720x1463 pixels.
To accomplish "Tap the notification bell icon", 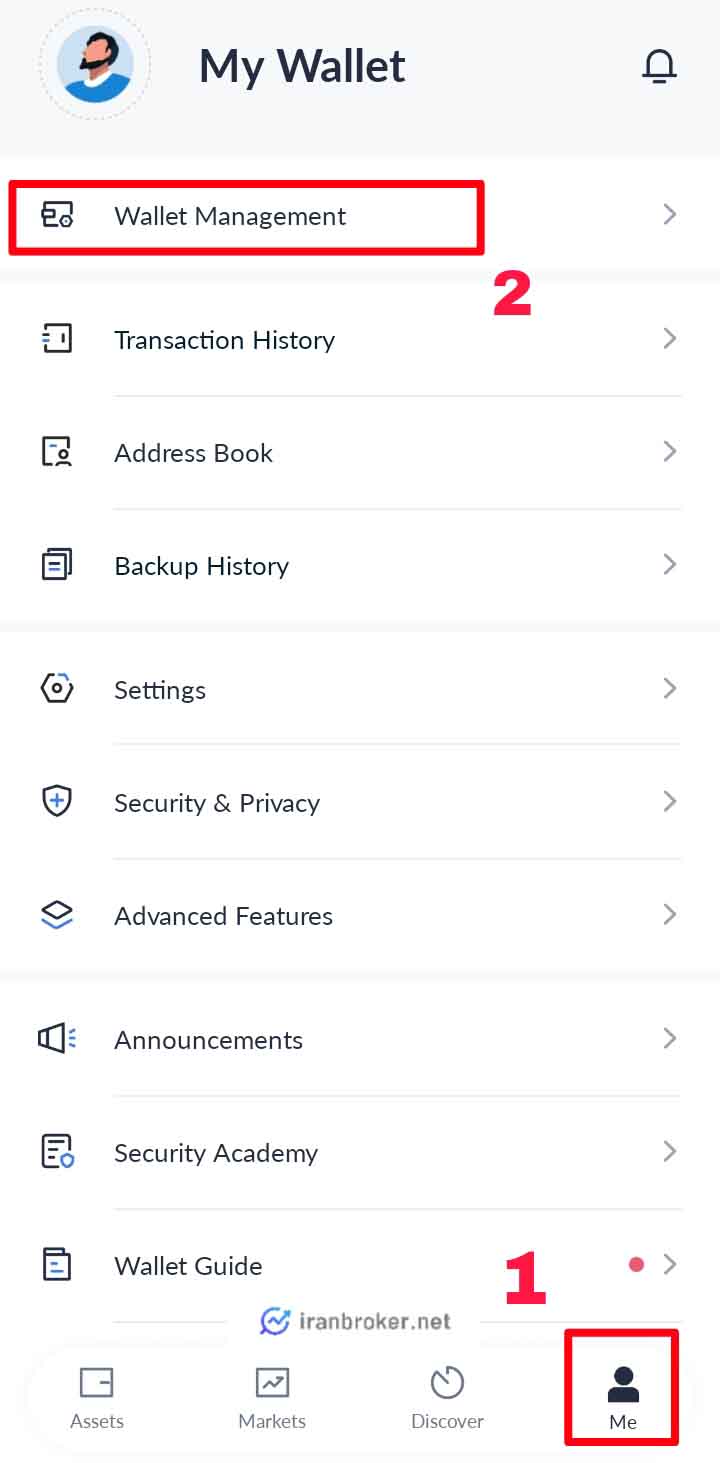I will tap(659, 66).
